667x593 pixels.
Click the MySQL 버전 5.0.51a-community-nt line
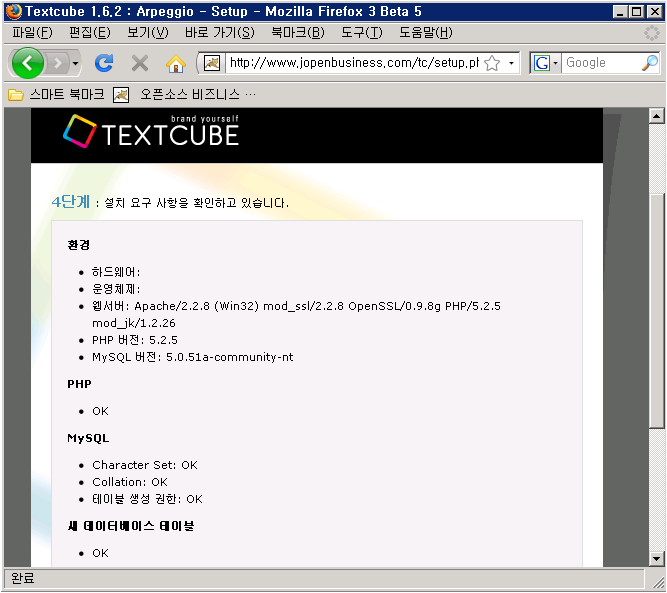193,357
